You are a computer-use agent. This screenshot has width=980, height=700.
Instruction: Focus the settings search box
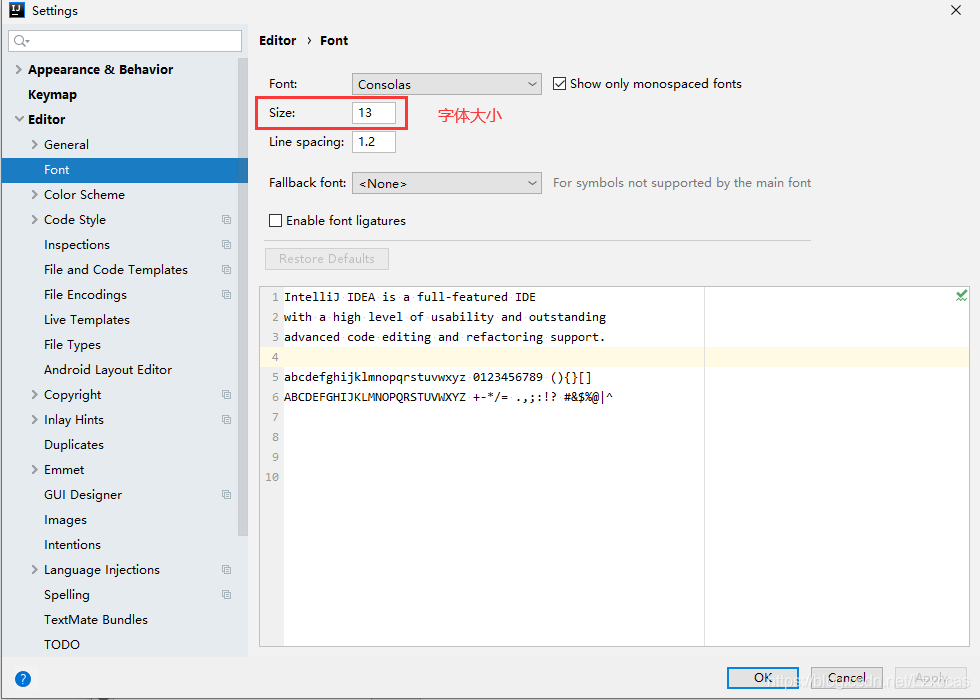click(125, 41)
